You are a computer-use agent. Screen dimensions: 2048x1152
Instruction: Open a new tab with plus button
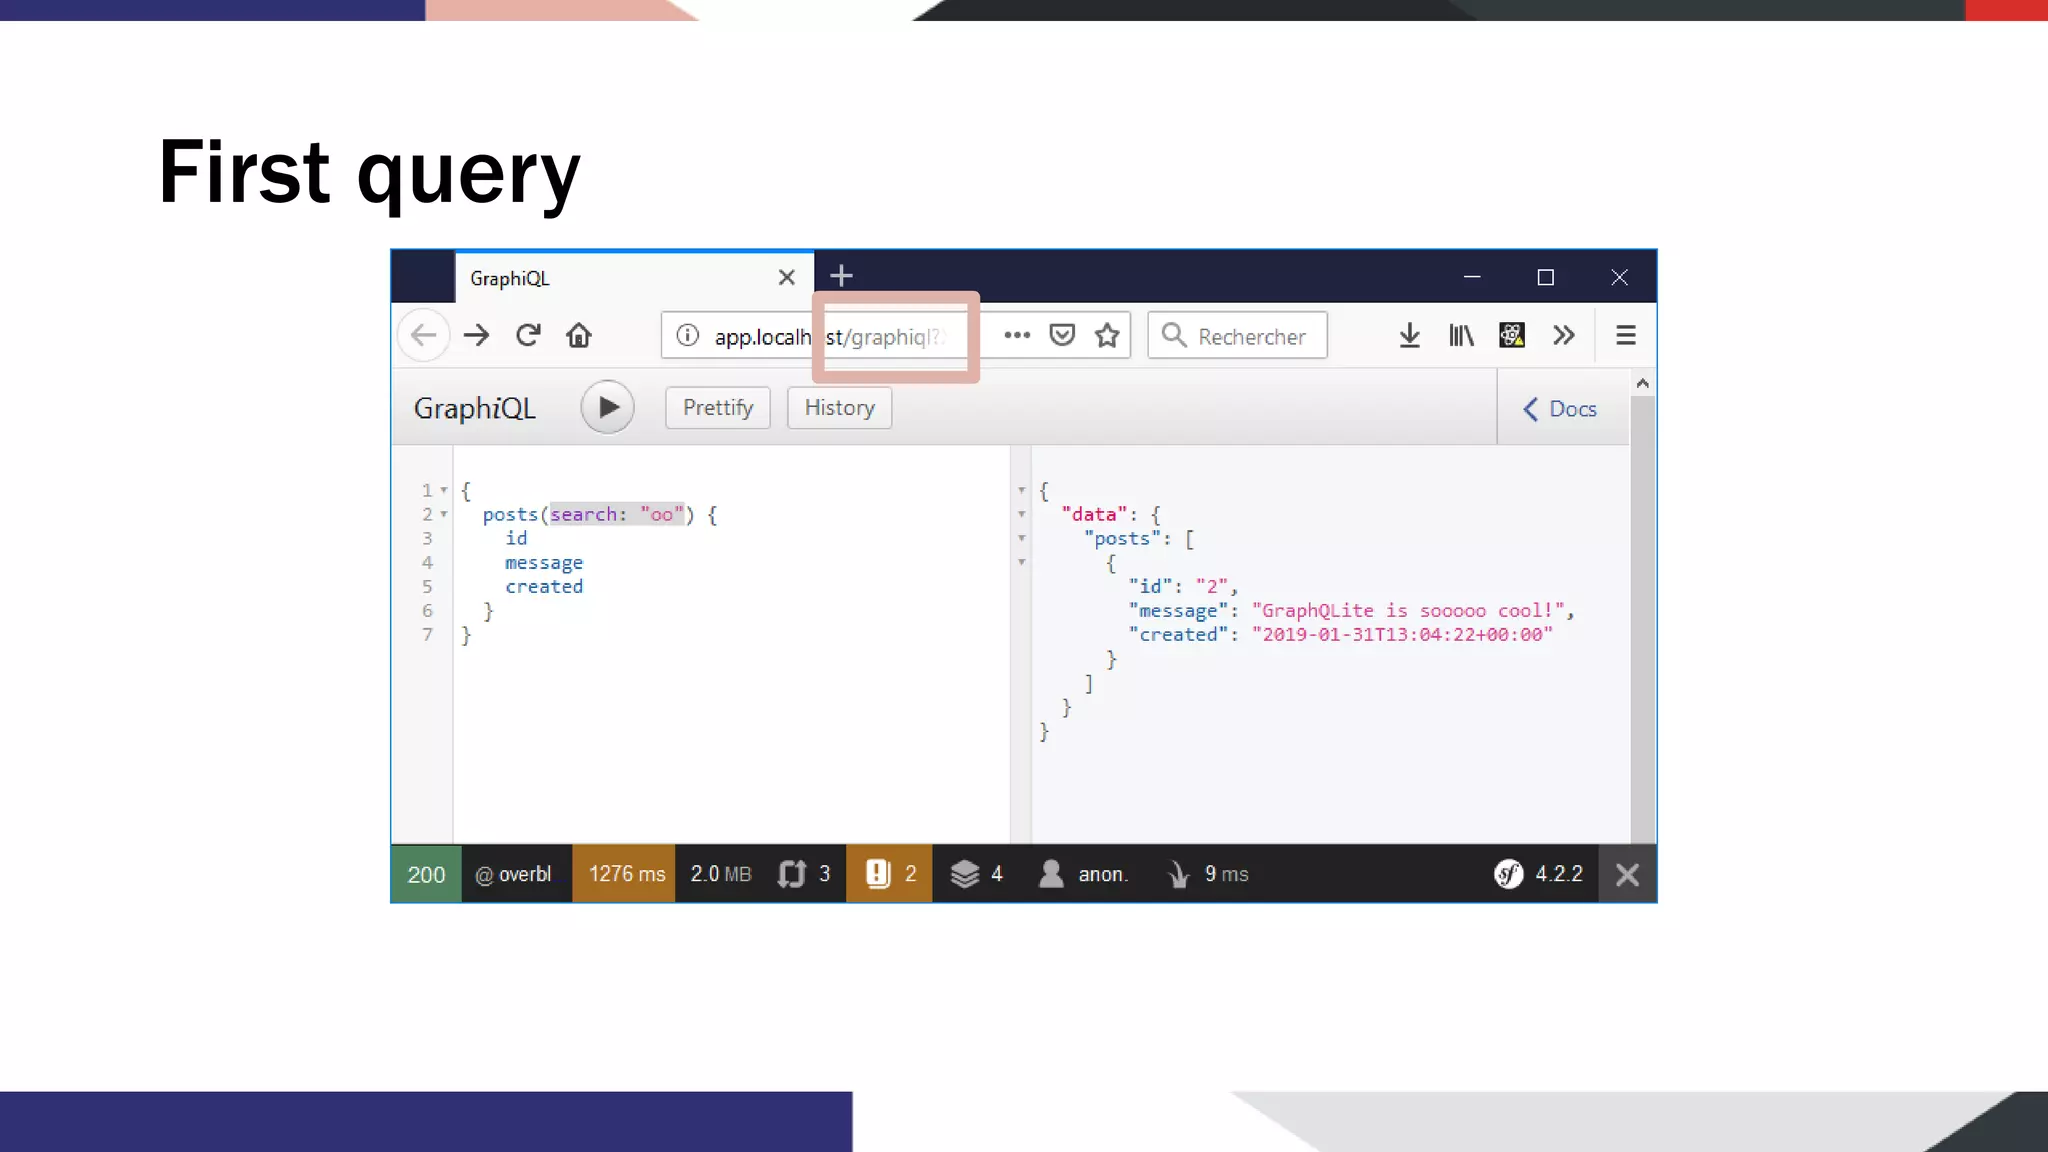(x=841, y=275)
